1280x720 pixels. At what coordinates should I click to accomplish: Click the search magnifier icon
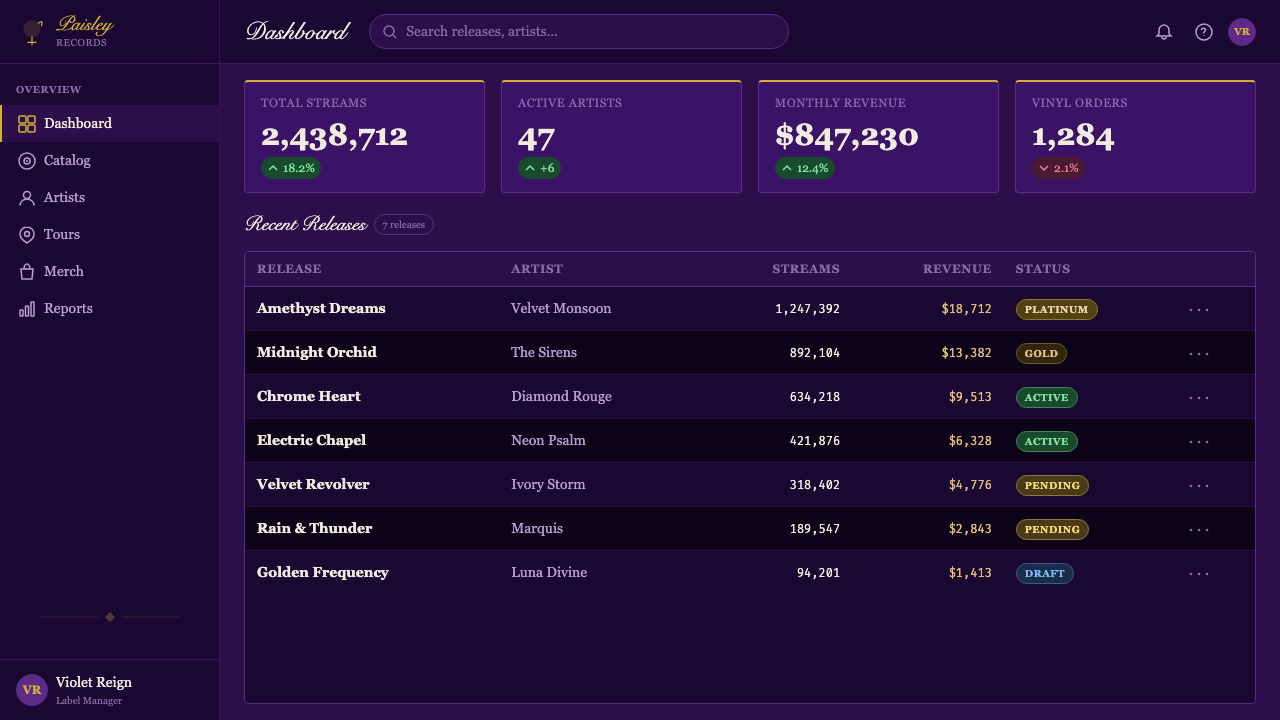[390, 32]
